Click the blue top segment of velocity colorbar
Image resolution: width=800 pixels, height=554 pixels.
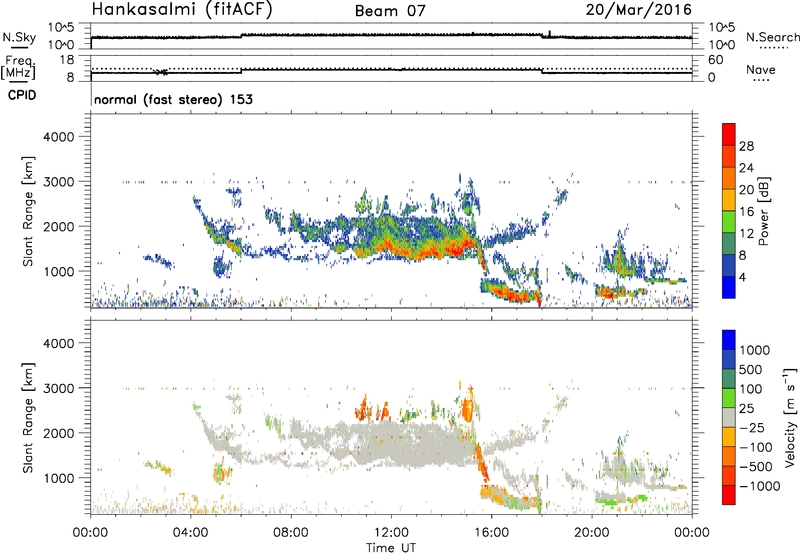coord(729,340)
